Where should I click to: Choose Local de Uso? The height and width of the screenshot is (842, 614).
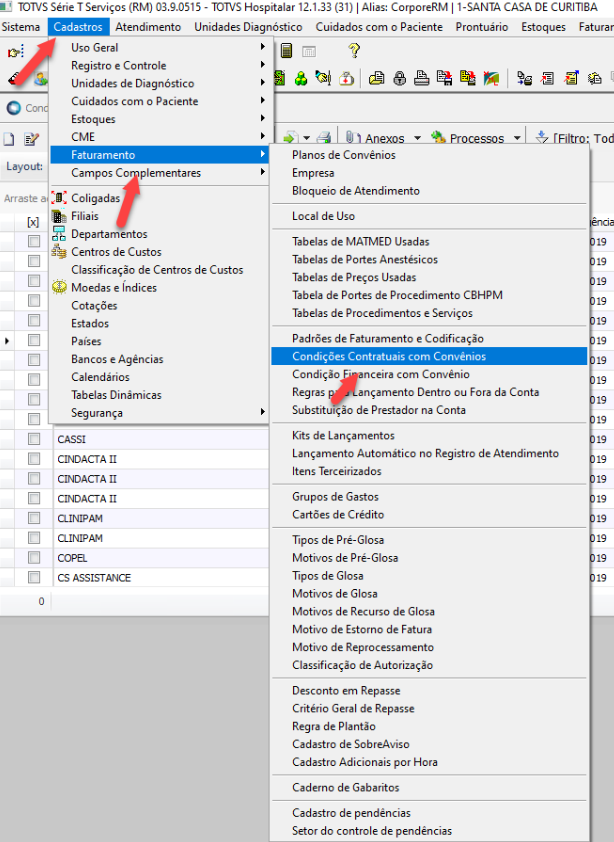coord(429,216)
